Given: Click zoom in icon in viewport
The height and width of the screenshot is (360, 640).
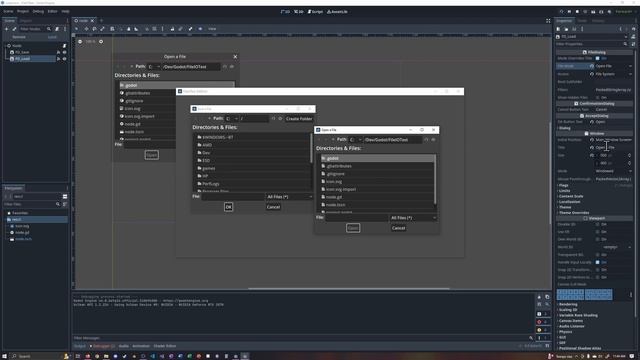Looking at the screenshot, I should (x=101, y=41).
